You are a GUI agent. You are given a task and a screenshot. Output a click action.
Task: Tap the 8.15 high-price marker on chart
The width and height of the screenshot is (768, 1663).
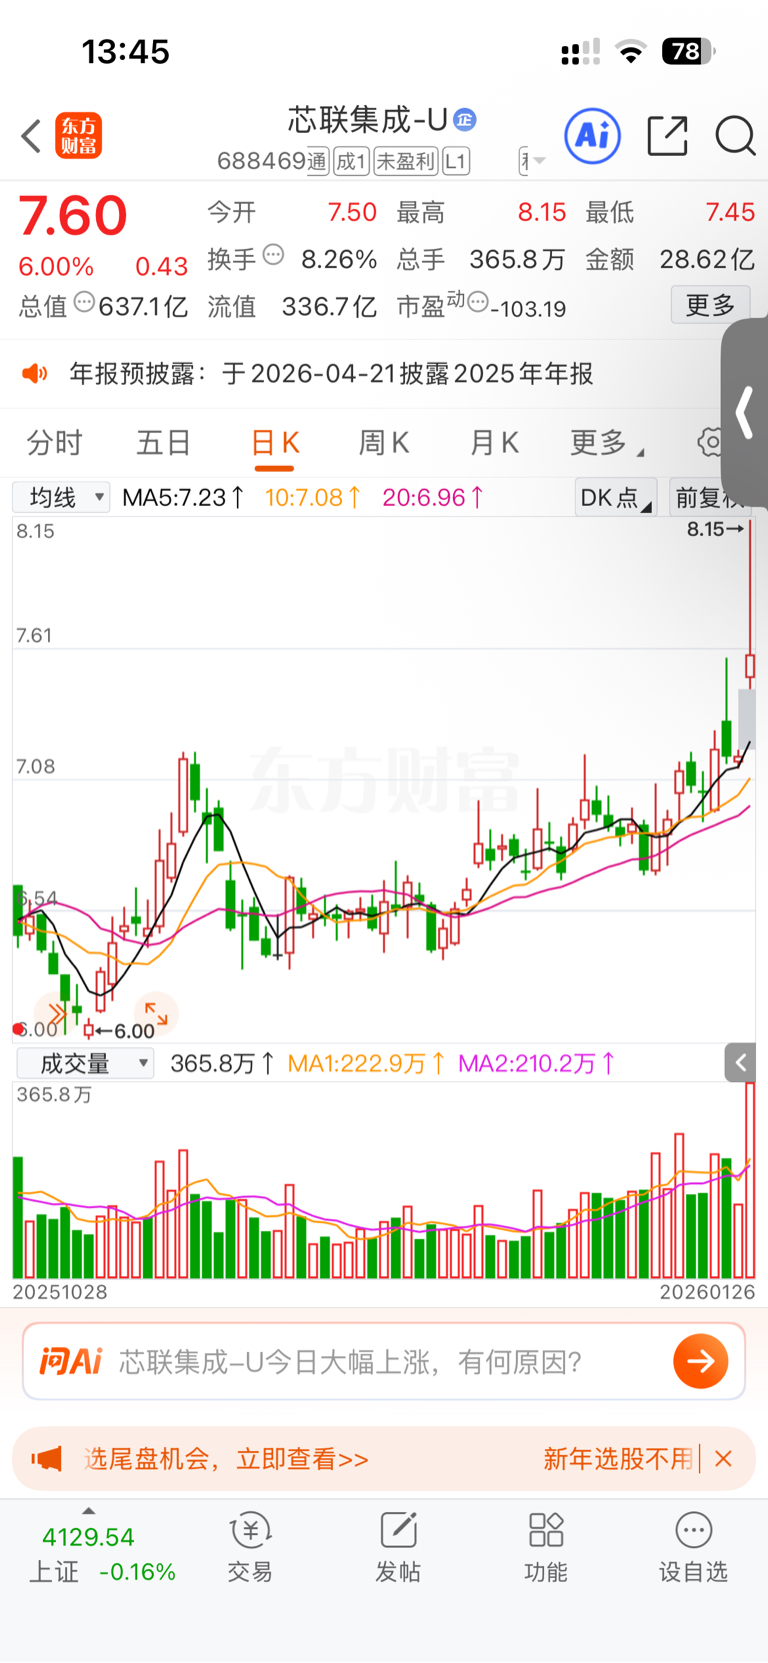tap(715, 529)
